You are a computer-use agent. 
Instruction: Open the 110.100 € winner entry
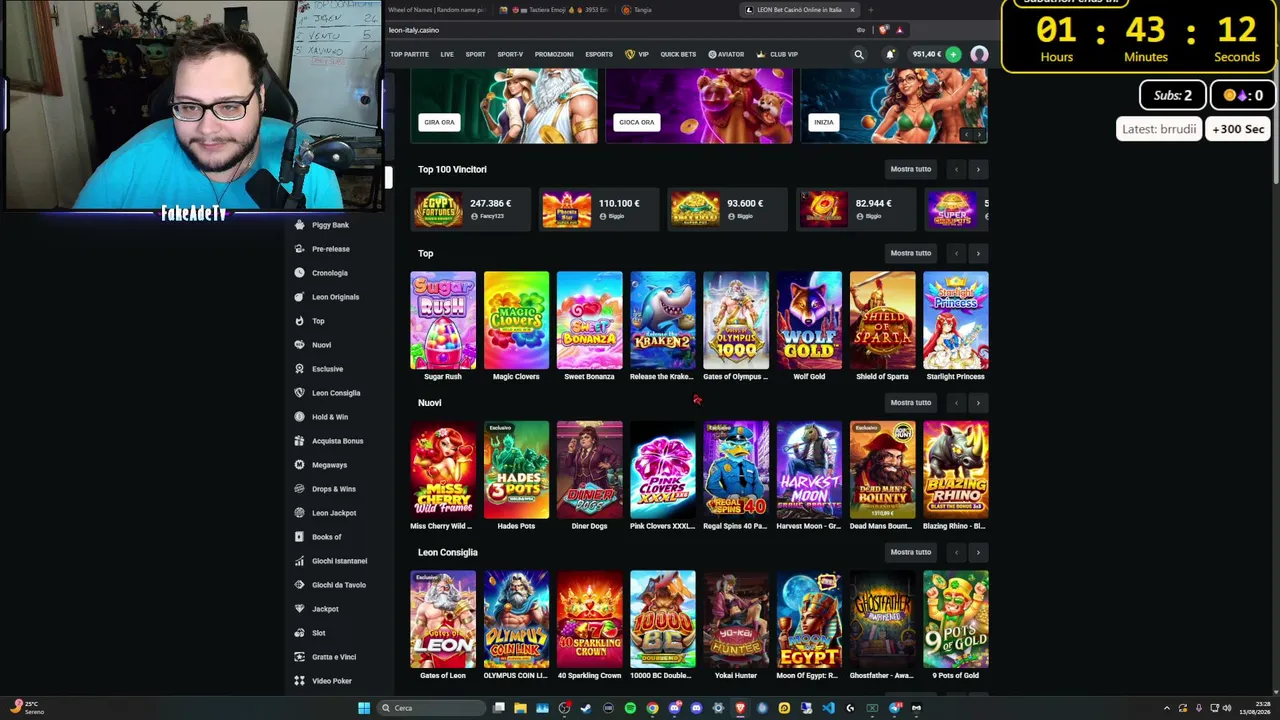pos(599,209)
